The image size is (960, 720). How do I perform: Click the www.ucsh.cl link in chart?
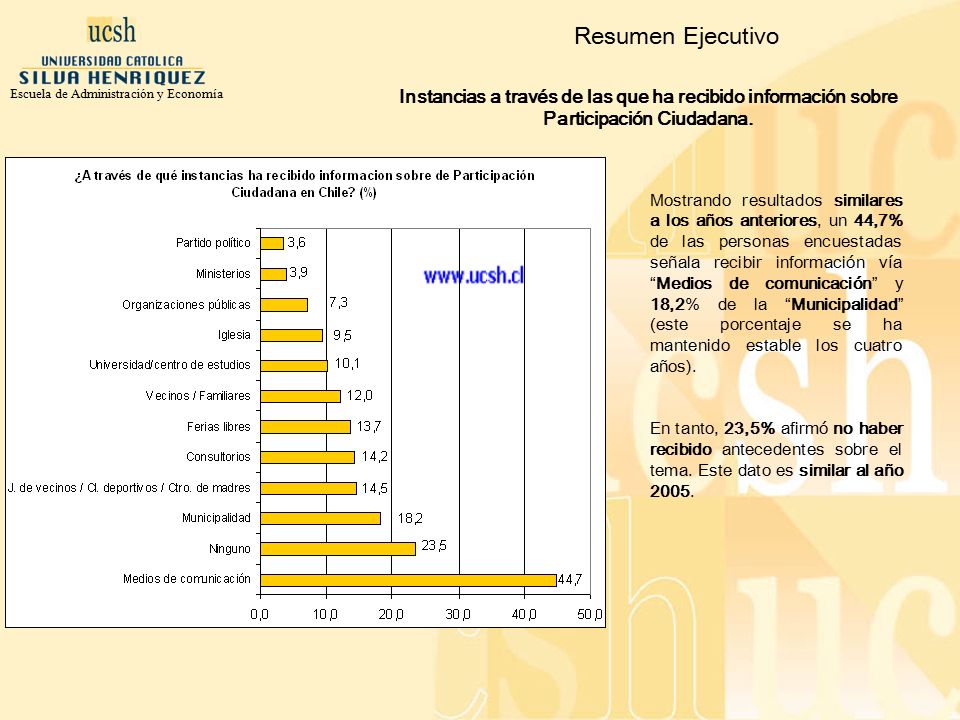click(x=473, y=276)
